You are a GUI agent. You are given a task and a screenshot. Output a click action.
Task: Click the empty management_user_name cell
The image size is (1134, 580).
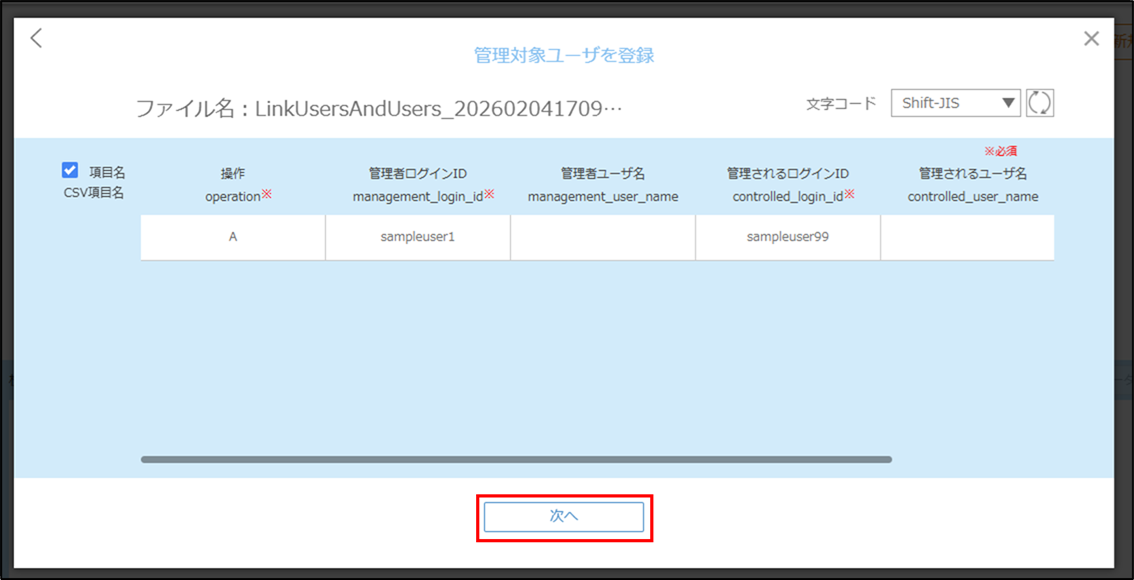(x=603, y=237)
